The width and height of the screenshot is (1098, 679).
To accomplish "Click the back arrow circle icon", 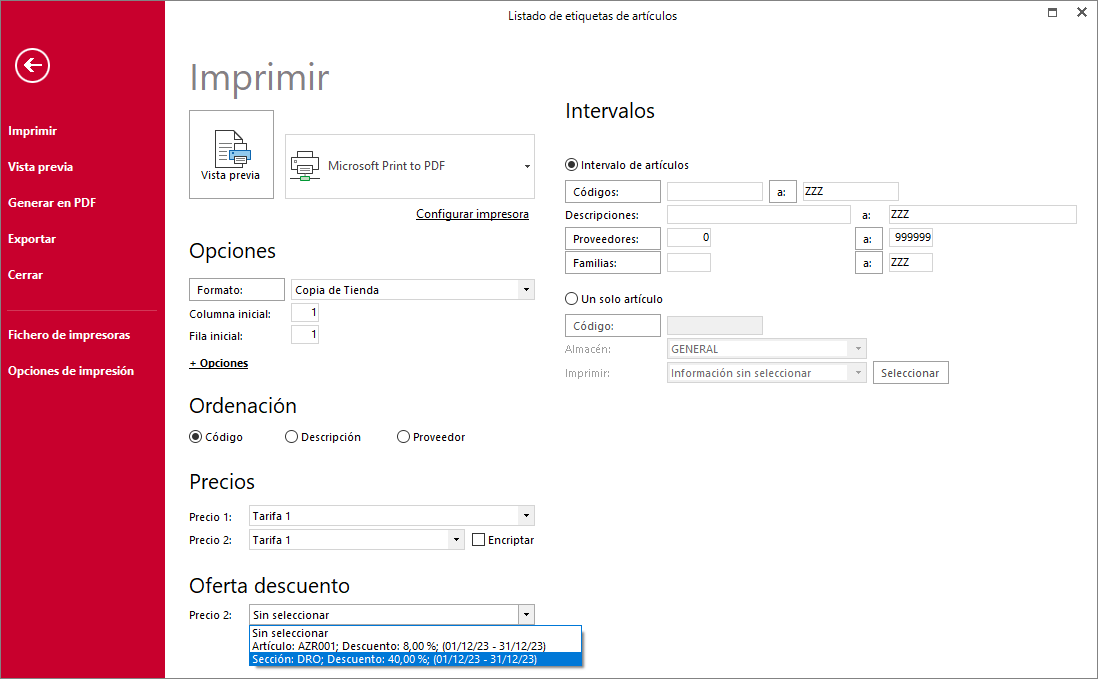I will click(32, 66).
